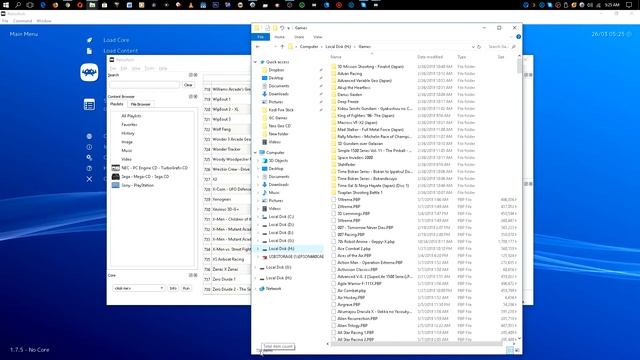Click the undo icon in Explorer title bar

pos(282,28)
